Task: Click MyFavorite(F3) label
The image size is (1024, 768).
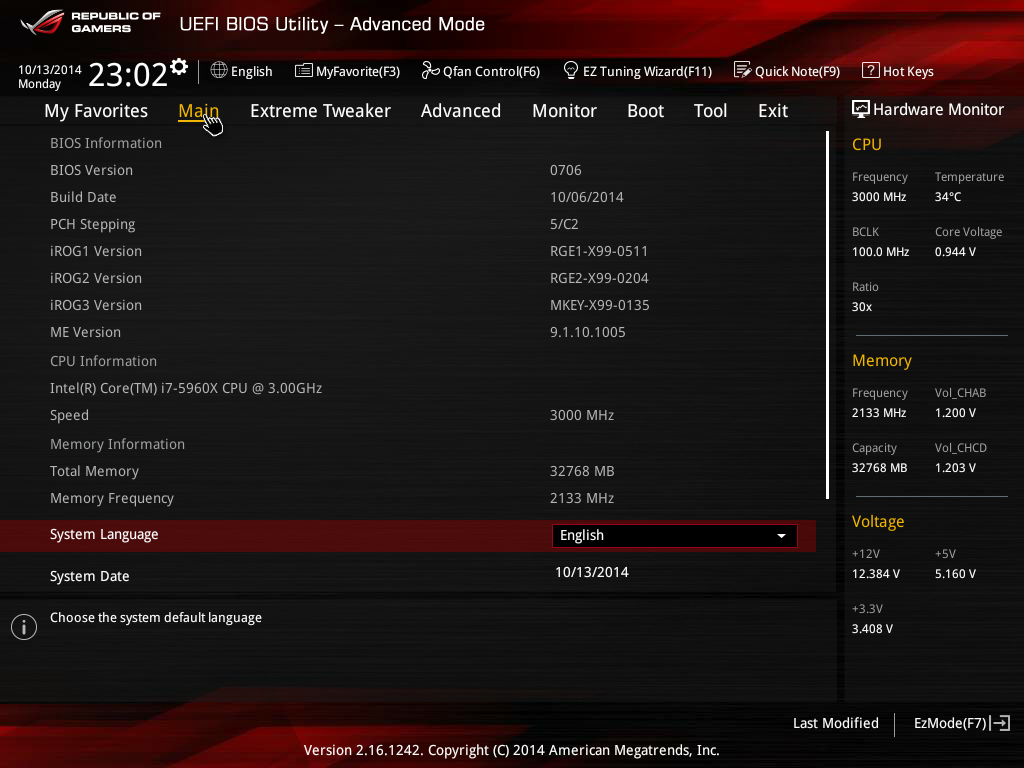Action: click(x=358, y=71)
